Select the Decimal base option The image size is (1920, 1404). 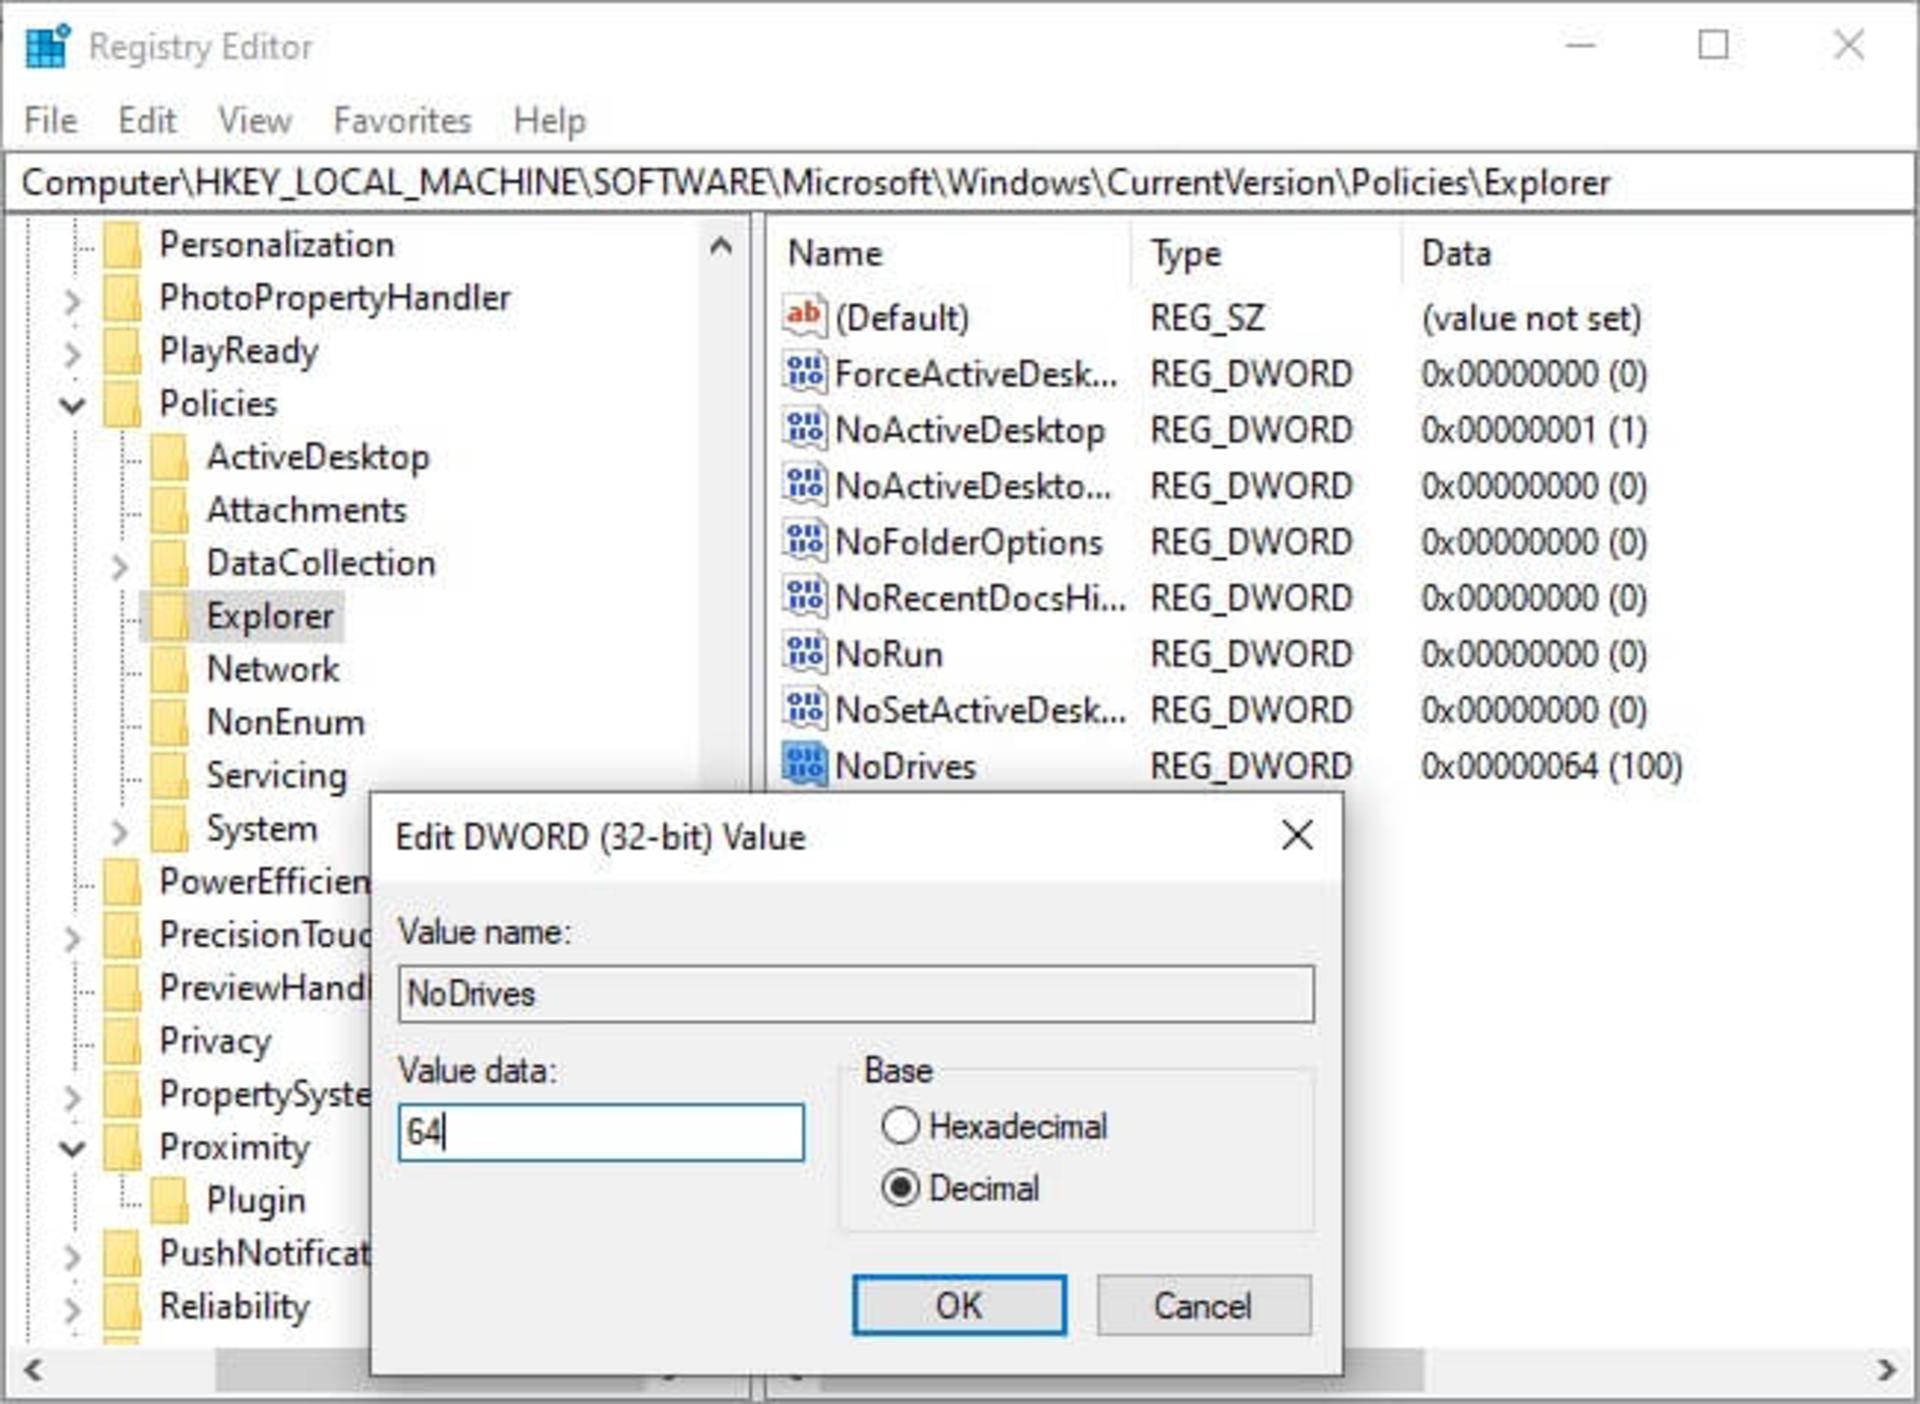coord(960,1188)
